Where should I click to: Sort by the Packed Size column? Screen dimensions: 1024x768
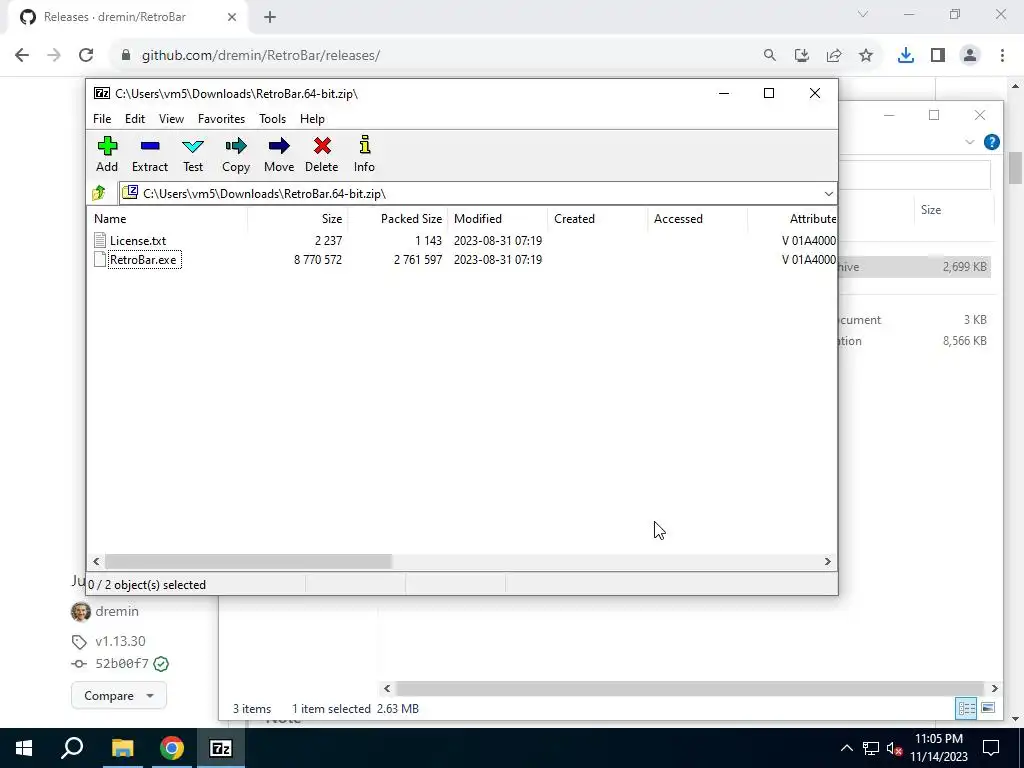click(x=398, y=219)
